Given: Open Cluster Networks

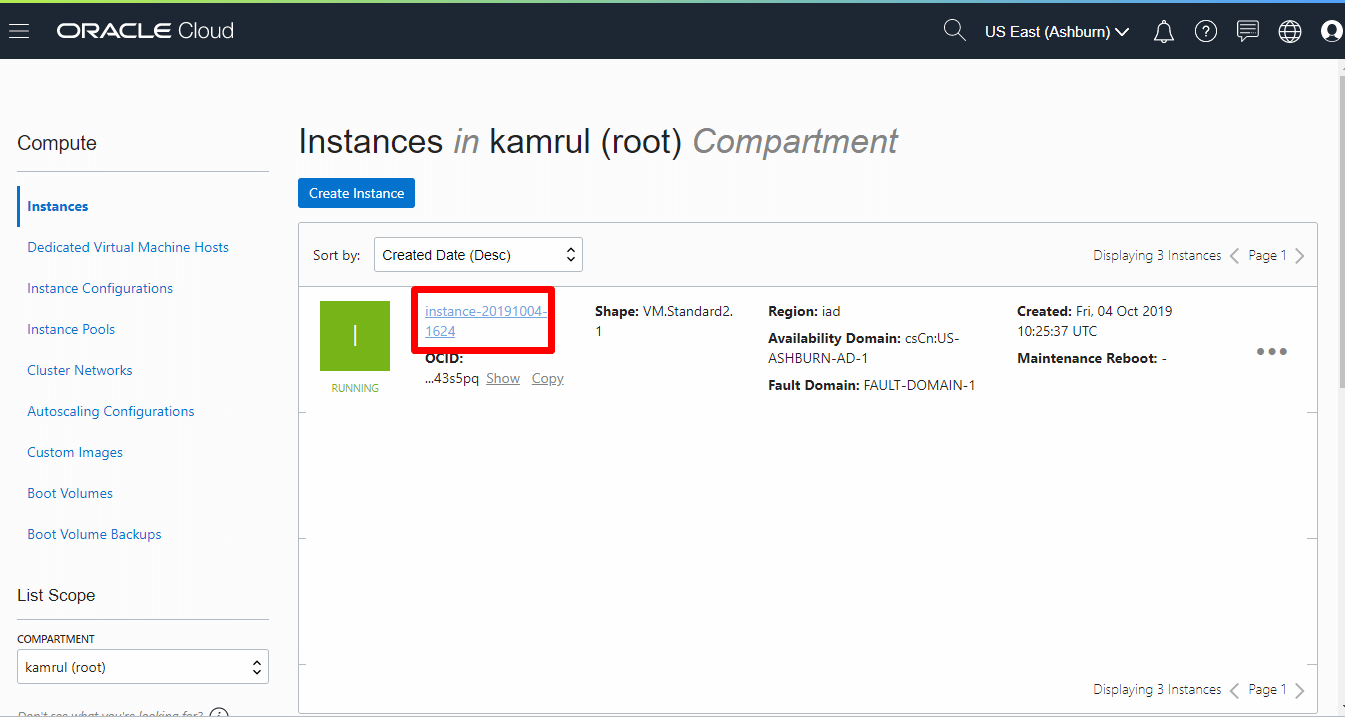Looking at the screenshot, I should (x=80, y=370).
